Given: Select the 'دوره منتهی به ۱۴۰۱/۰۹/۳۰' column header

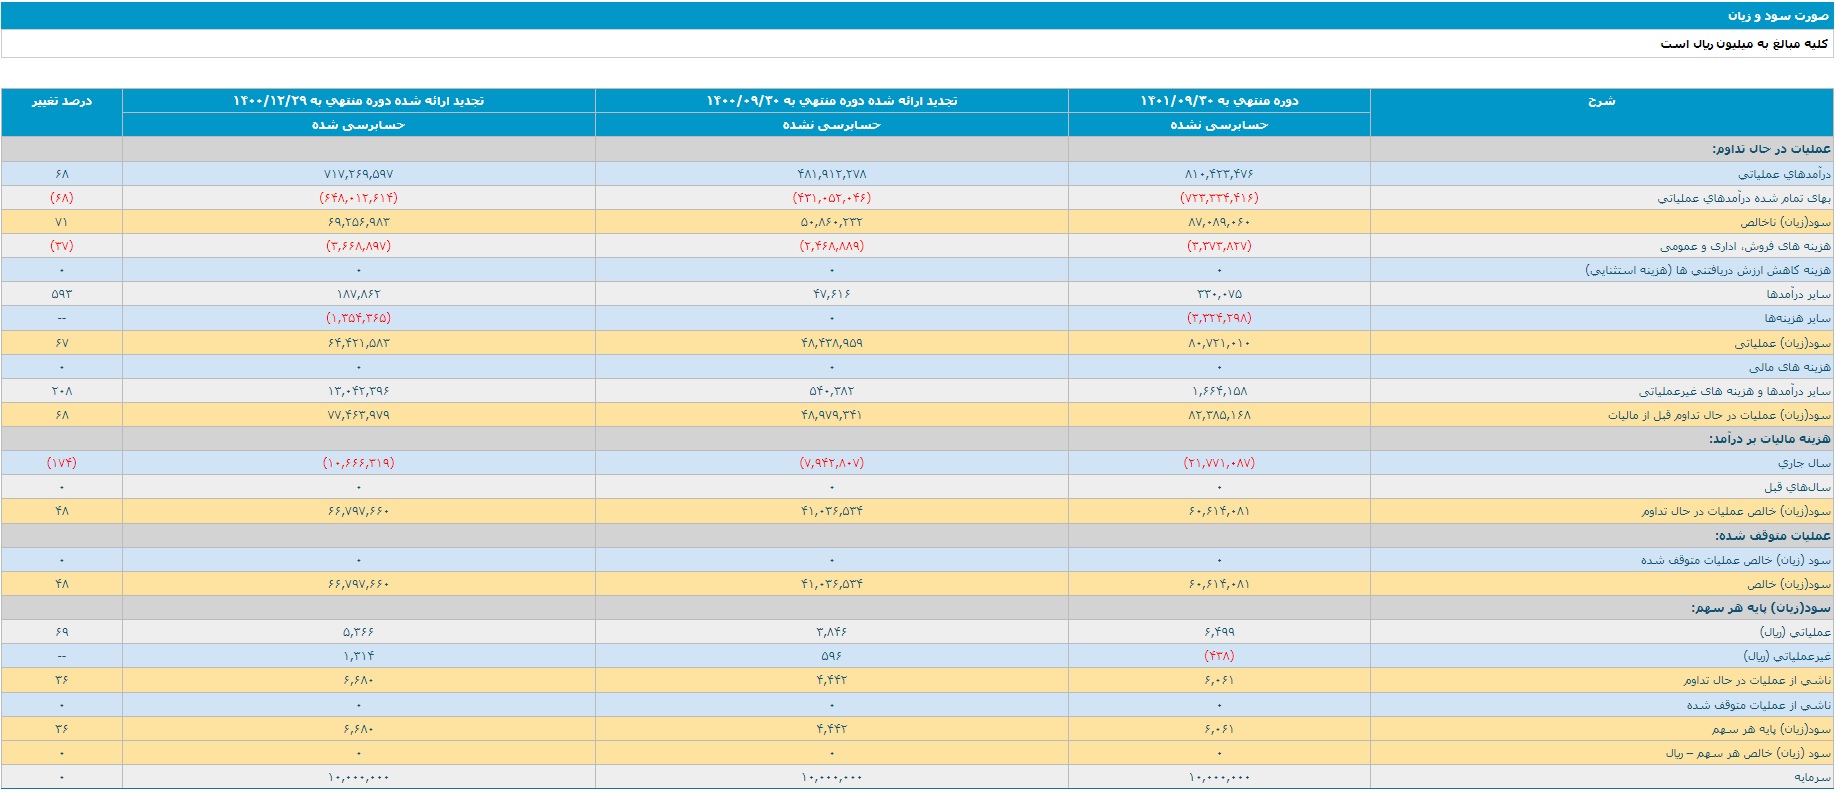Looking at the screenshot, I should [1219, 101].
